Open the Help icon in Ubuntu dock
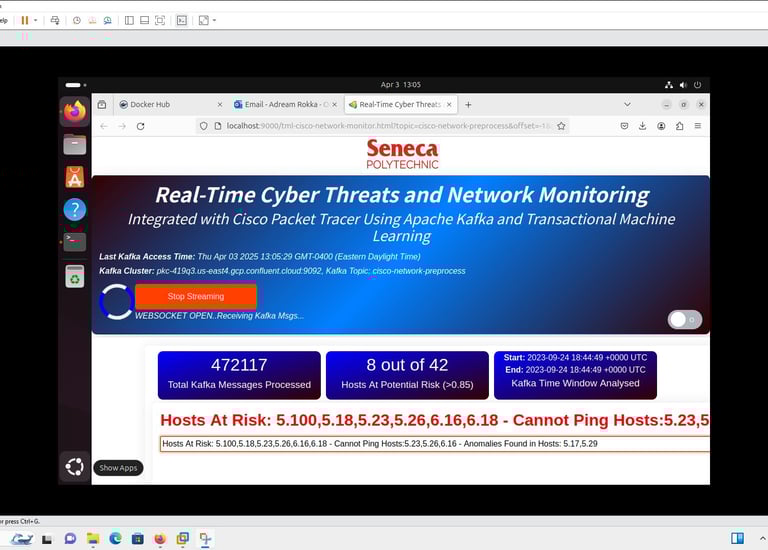Image resolution: width=768 pixels, height=550 pixels. [x=74, y=210]
